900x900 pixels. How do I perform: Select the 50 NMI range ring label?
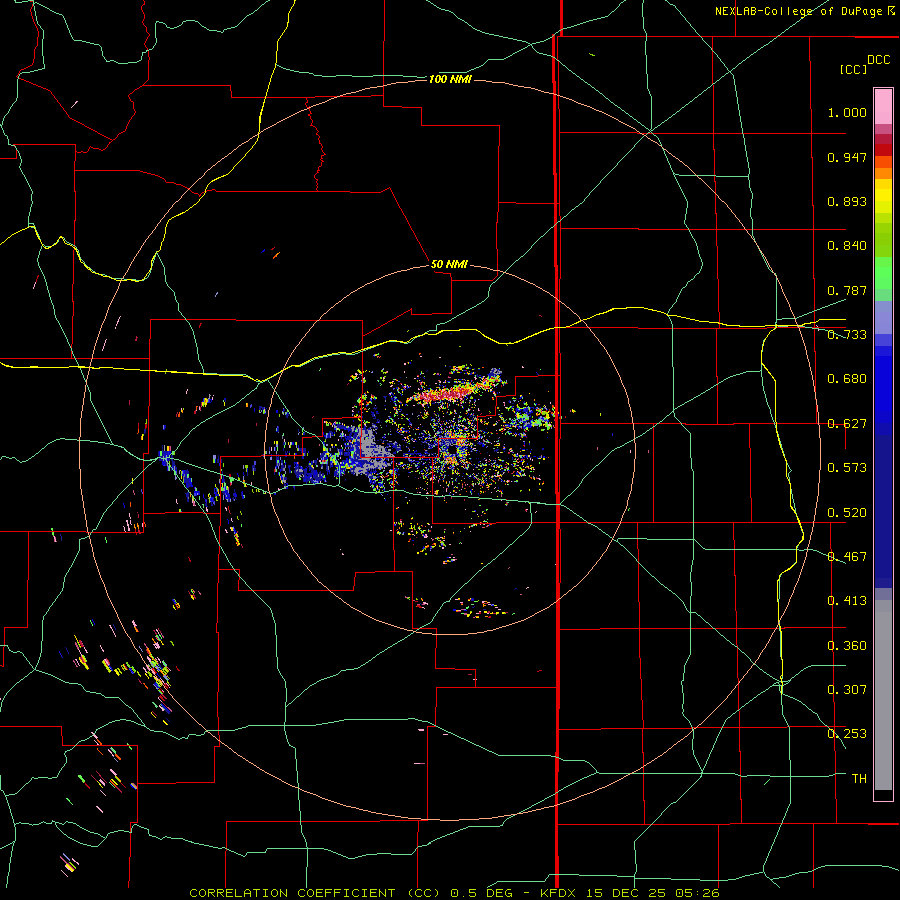point(449,264)
